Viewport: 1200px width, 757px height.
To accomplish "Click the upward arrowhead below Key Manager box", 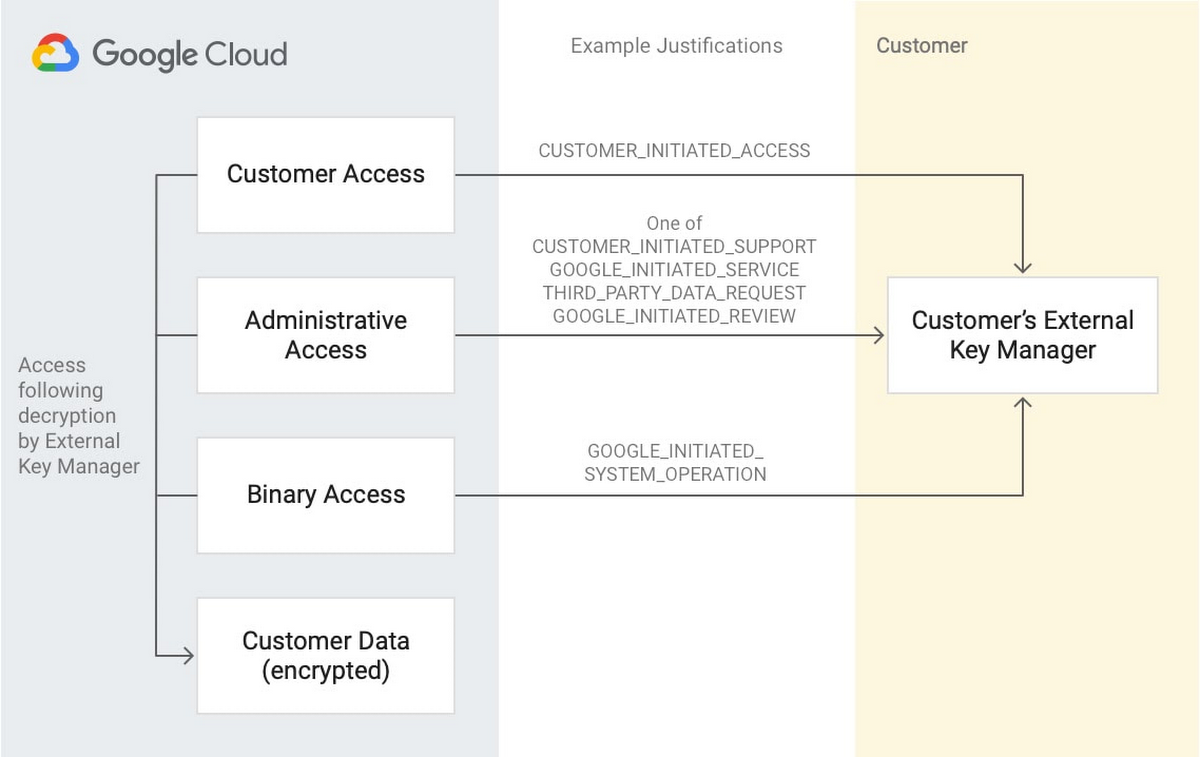I will 1022,403.
